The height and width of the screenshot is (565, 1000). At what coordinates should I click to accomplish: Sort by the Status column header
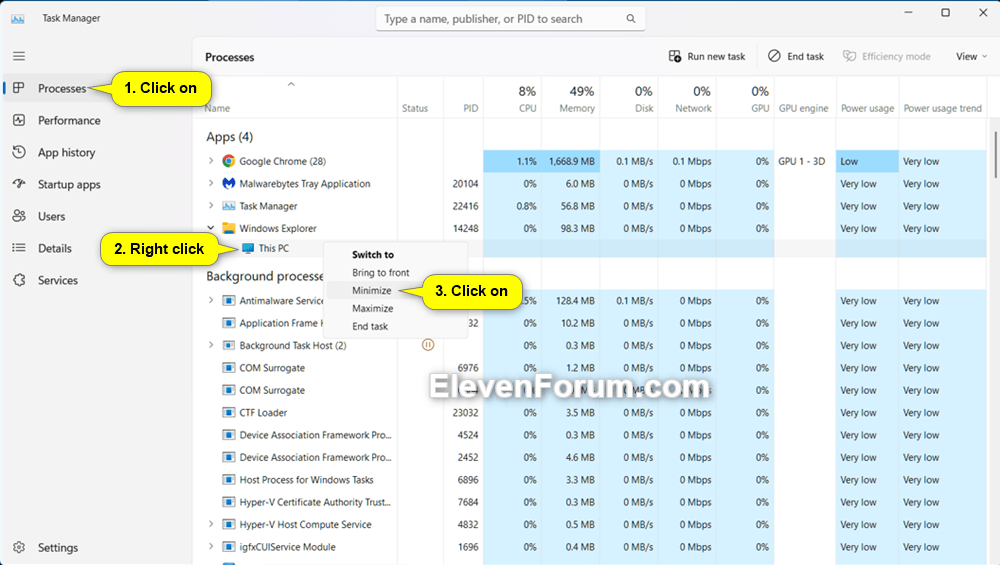pyautogui.click(x=420, y=98)
